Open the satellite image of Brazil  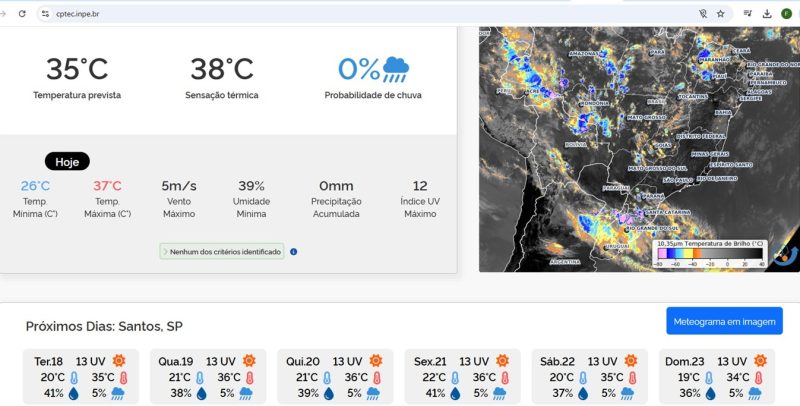(x=639, y=149)
